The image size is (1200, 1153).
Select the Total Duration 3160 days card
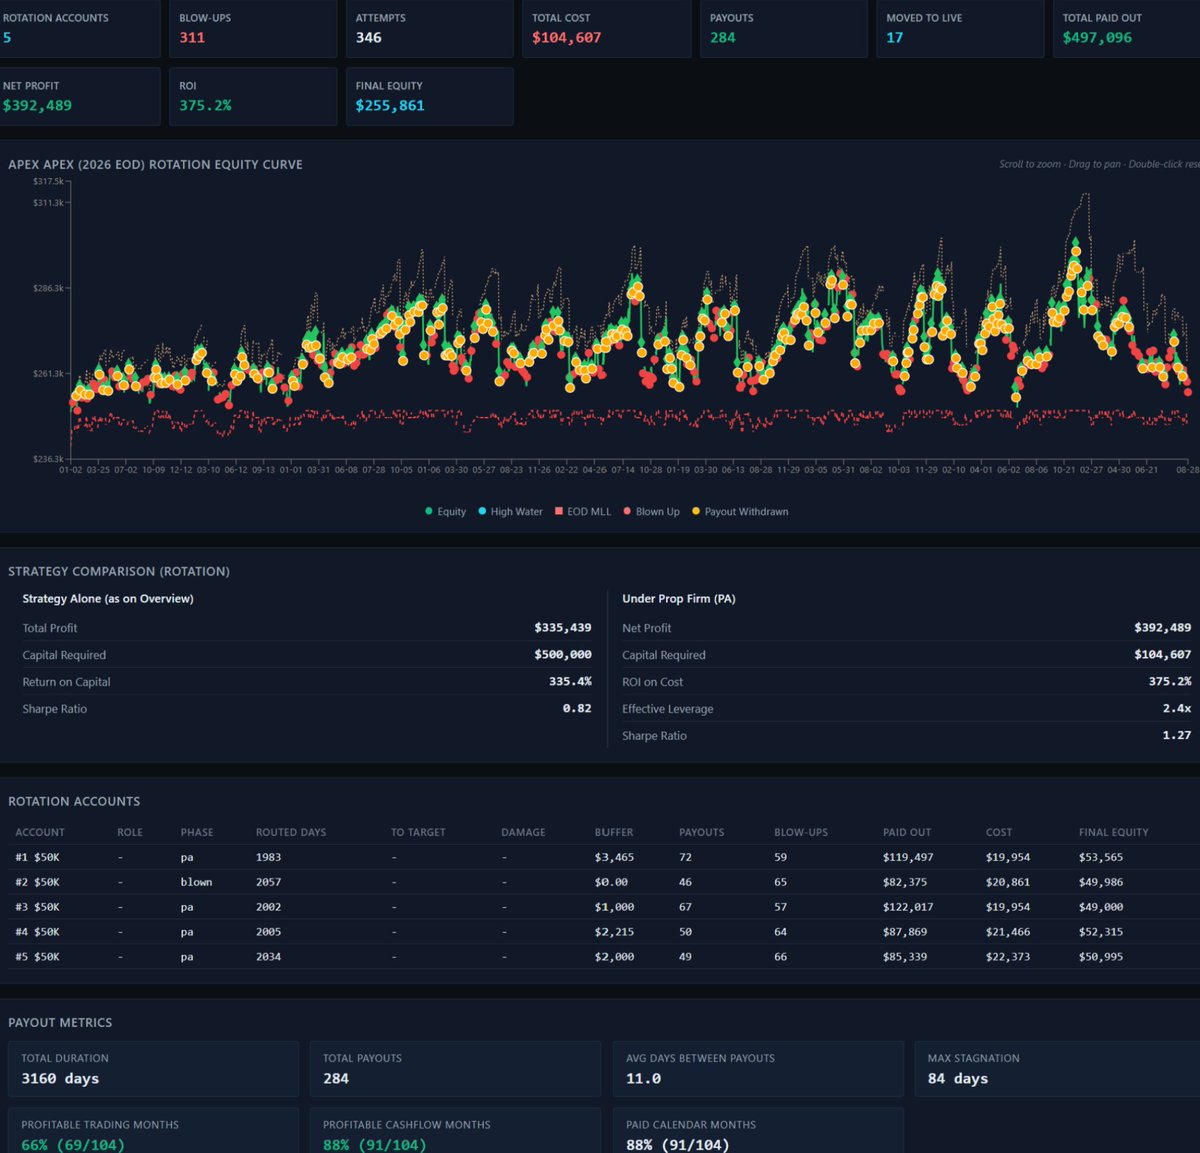(153, 1069)
